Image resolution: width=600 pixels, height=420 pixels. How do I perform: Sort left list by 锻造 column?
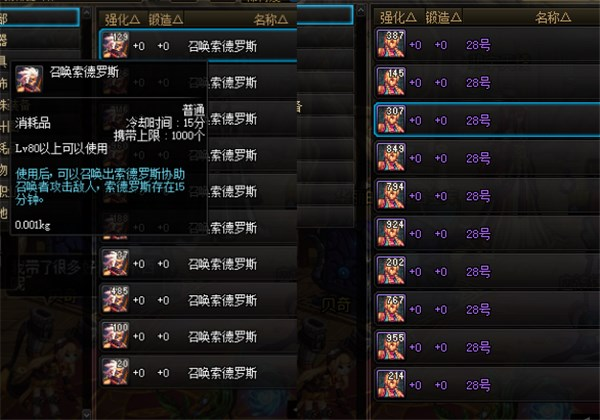[x=166, y=20]
